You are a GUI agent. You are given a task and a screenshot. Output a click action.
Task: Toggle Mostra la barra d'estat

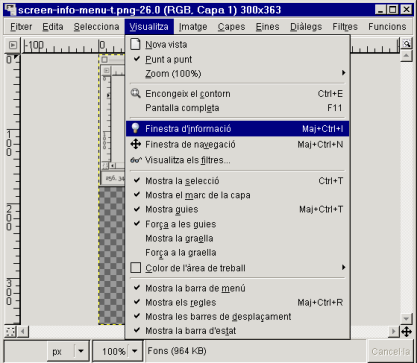coord(237,331)
